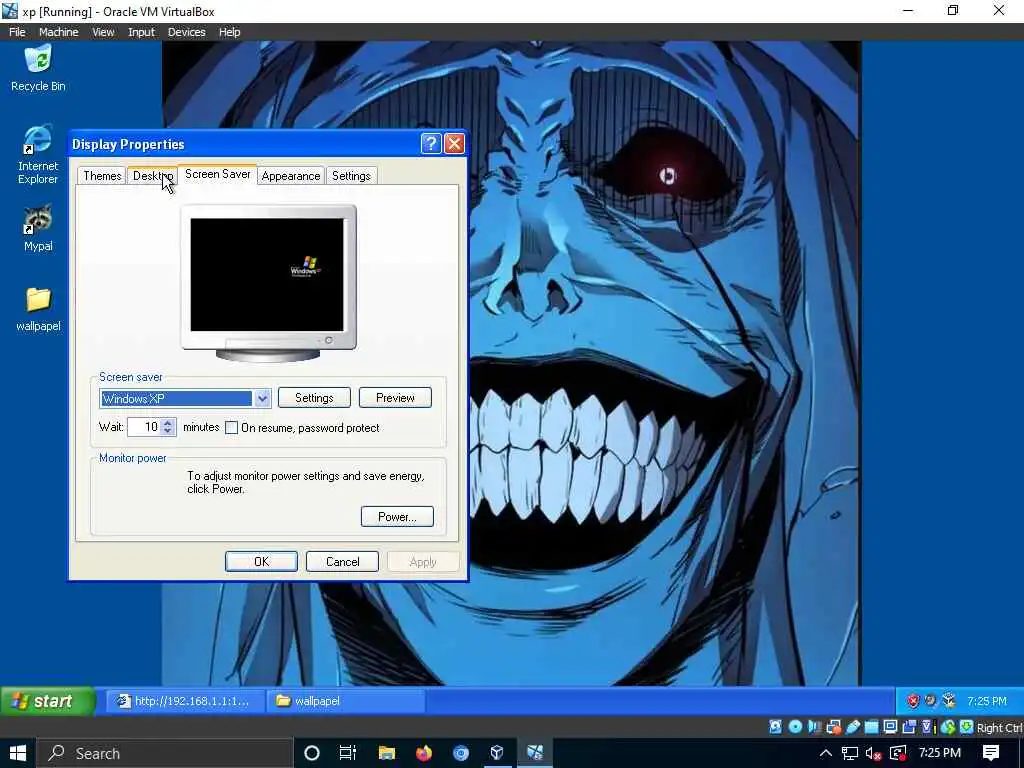Click into the Wait minutes field
Viewport: 1024px width, 768px height.
(x=144, y=427)
